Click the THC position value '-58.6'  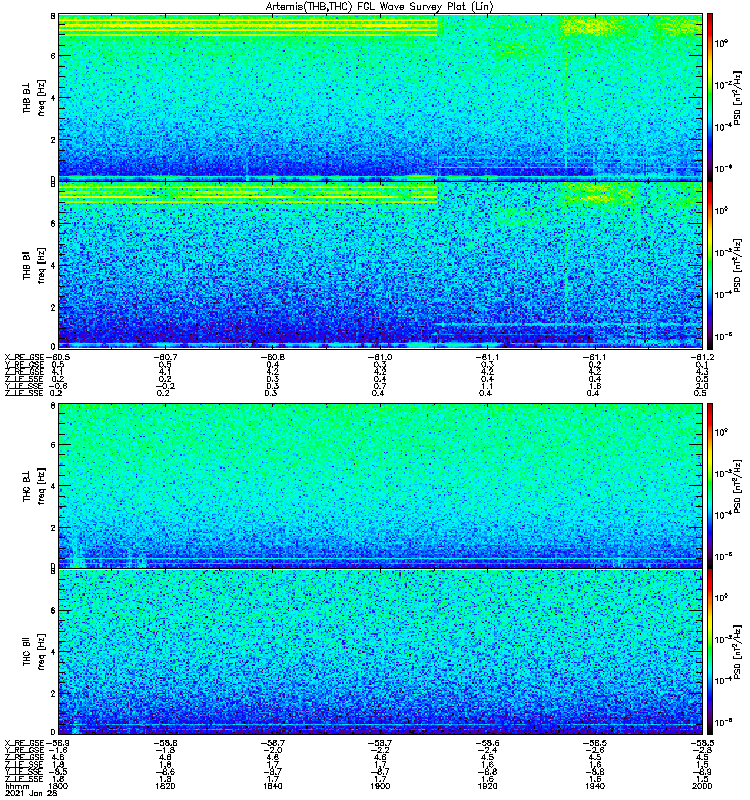[x=487, y=743]
